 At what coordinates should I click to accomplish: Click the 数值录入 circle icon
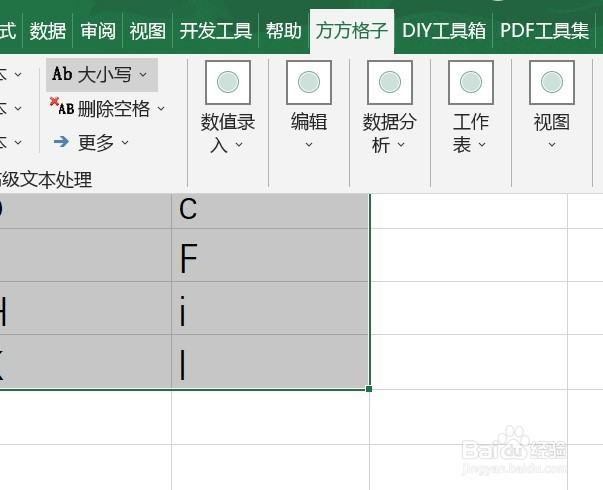(x=228, y=82)
